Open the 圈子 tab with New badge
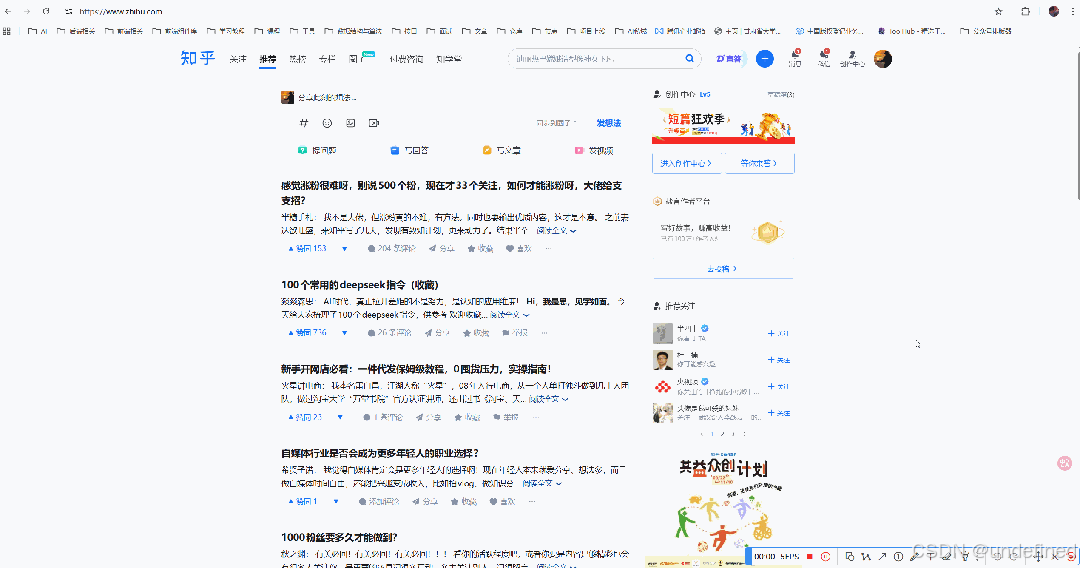 (361, 59)
